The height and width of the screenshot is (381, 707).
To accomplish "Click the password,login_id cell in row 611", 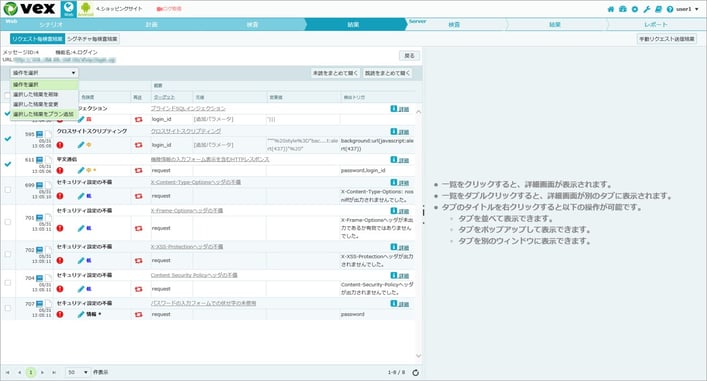I will coord(377,170).
